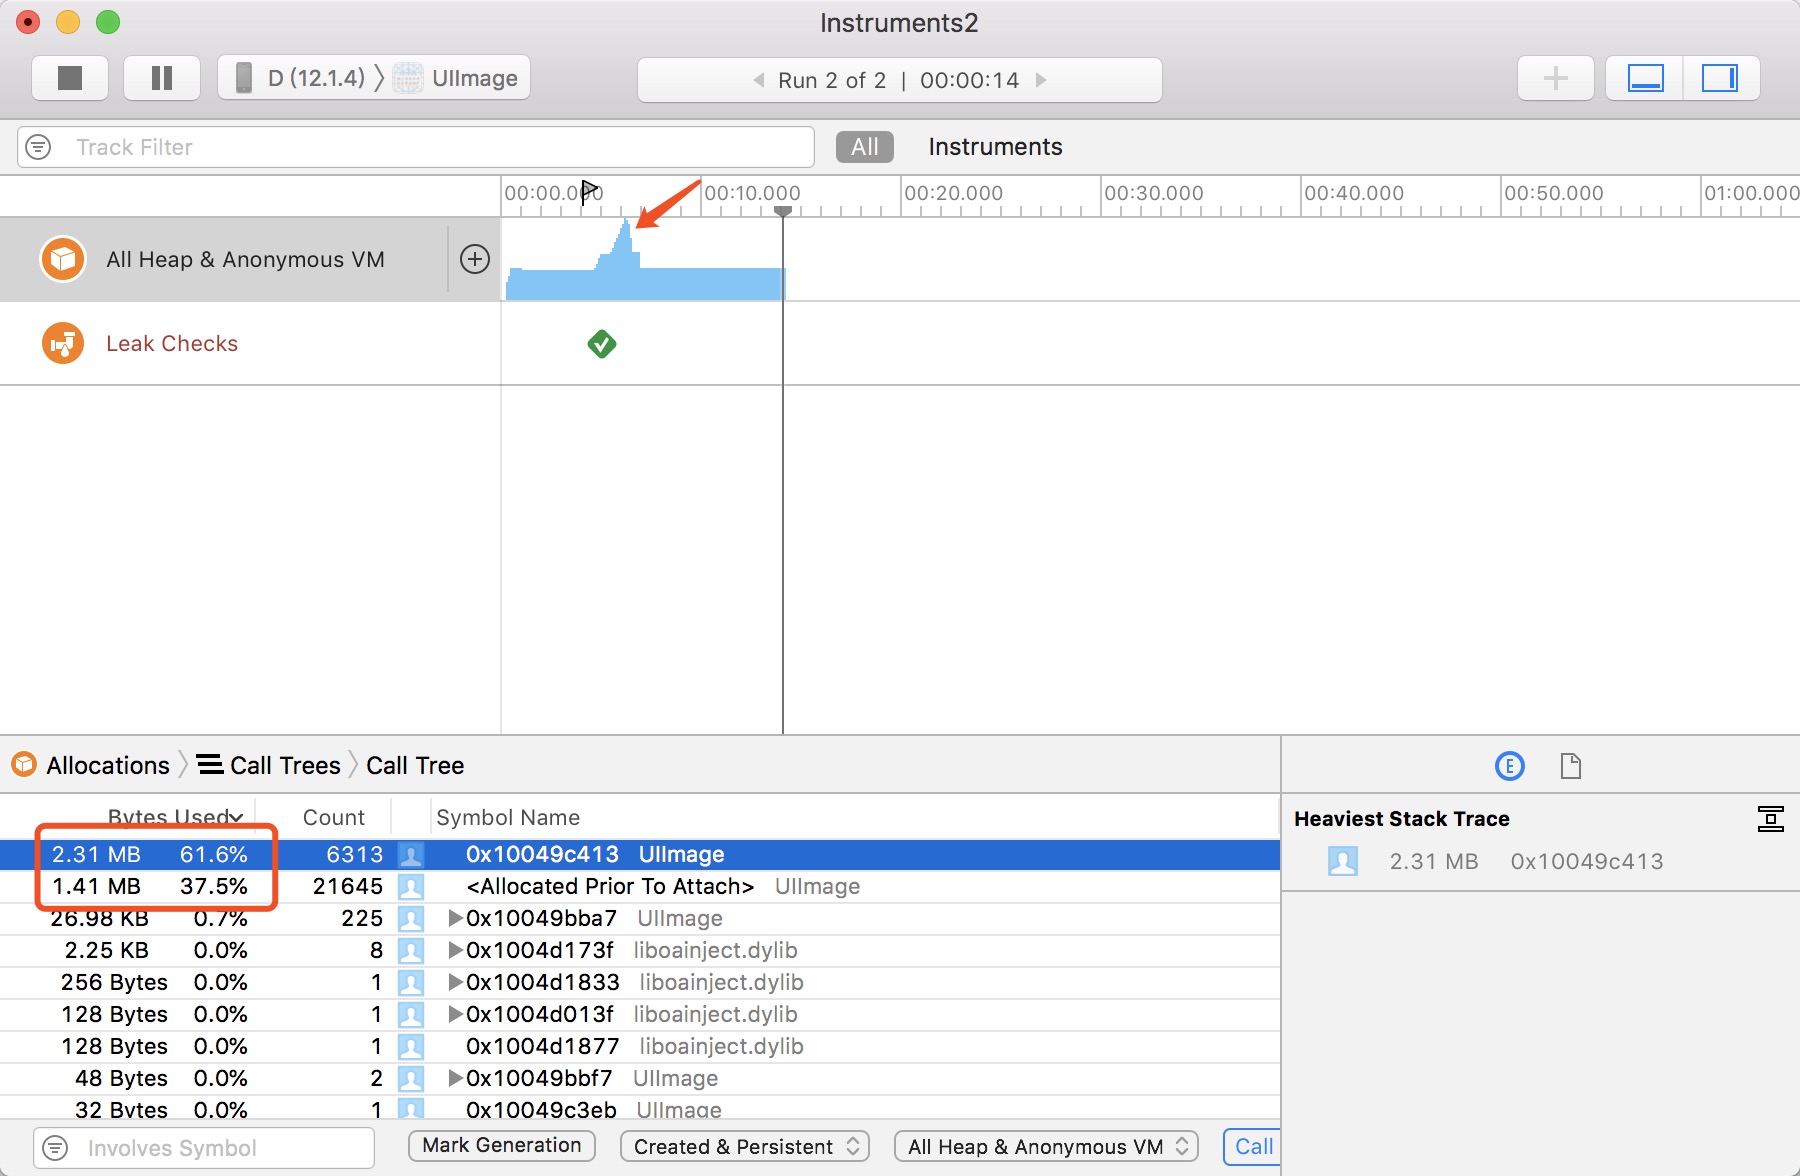1800x1176 pixels.
Task: Open the Created & Persistent dropdown
Action: [745, 1146]
